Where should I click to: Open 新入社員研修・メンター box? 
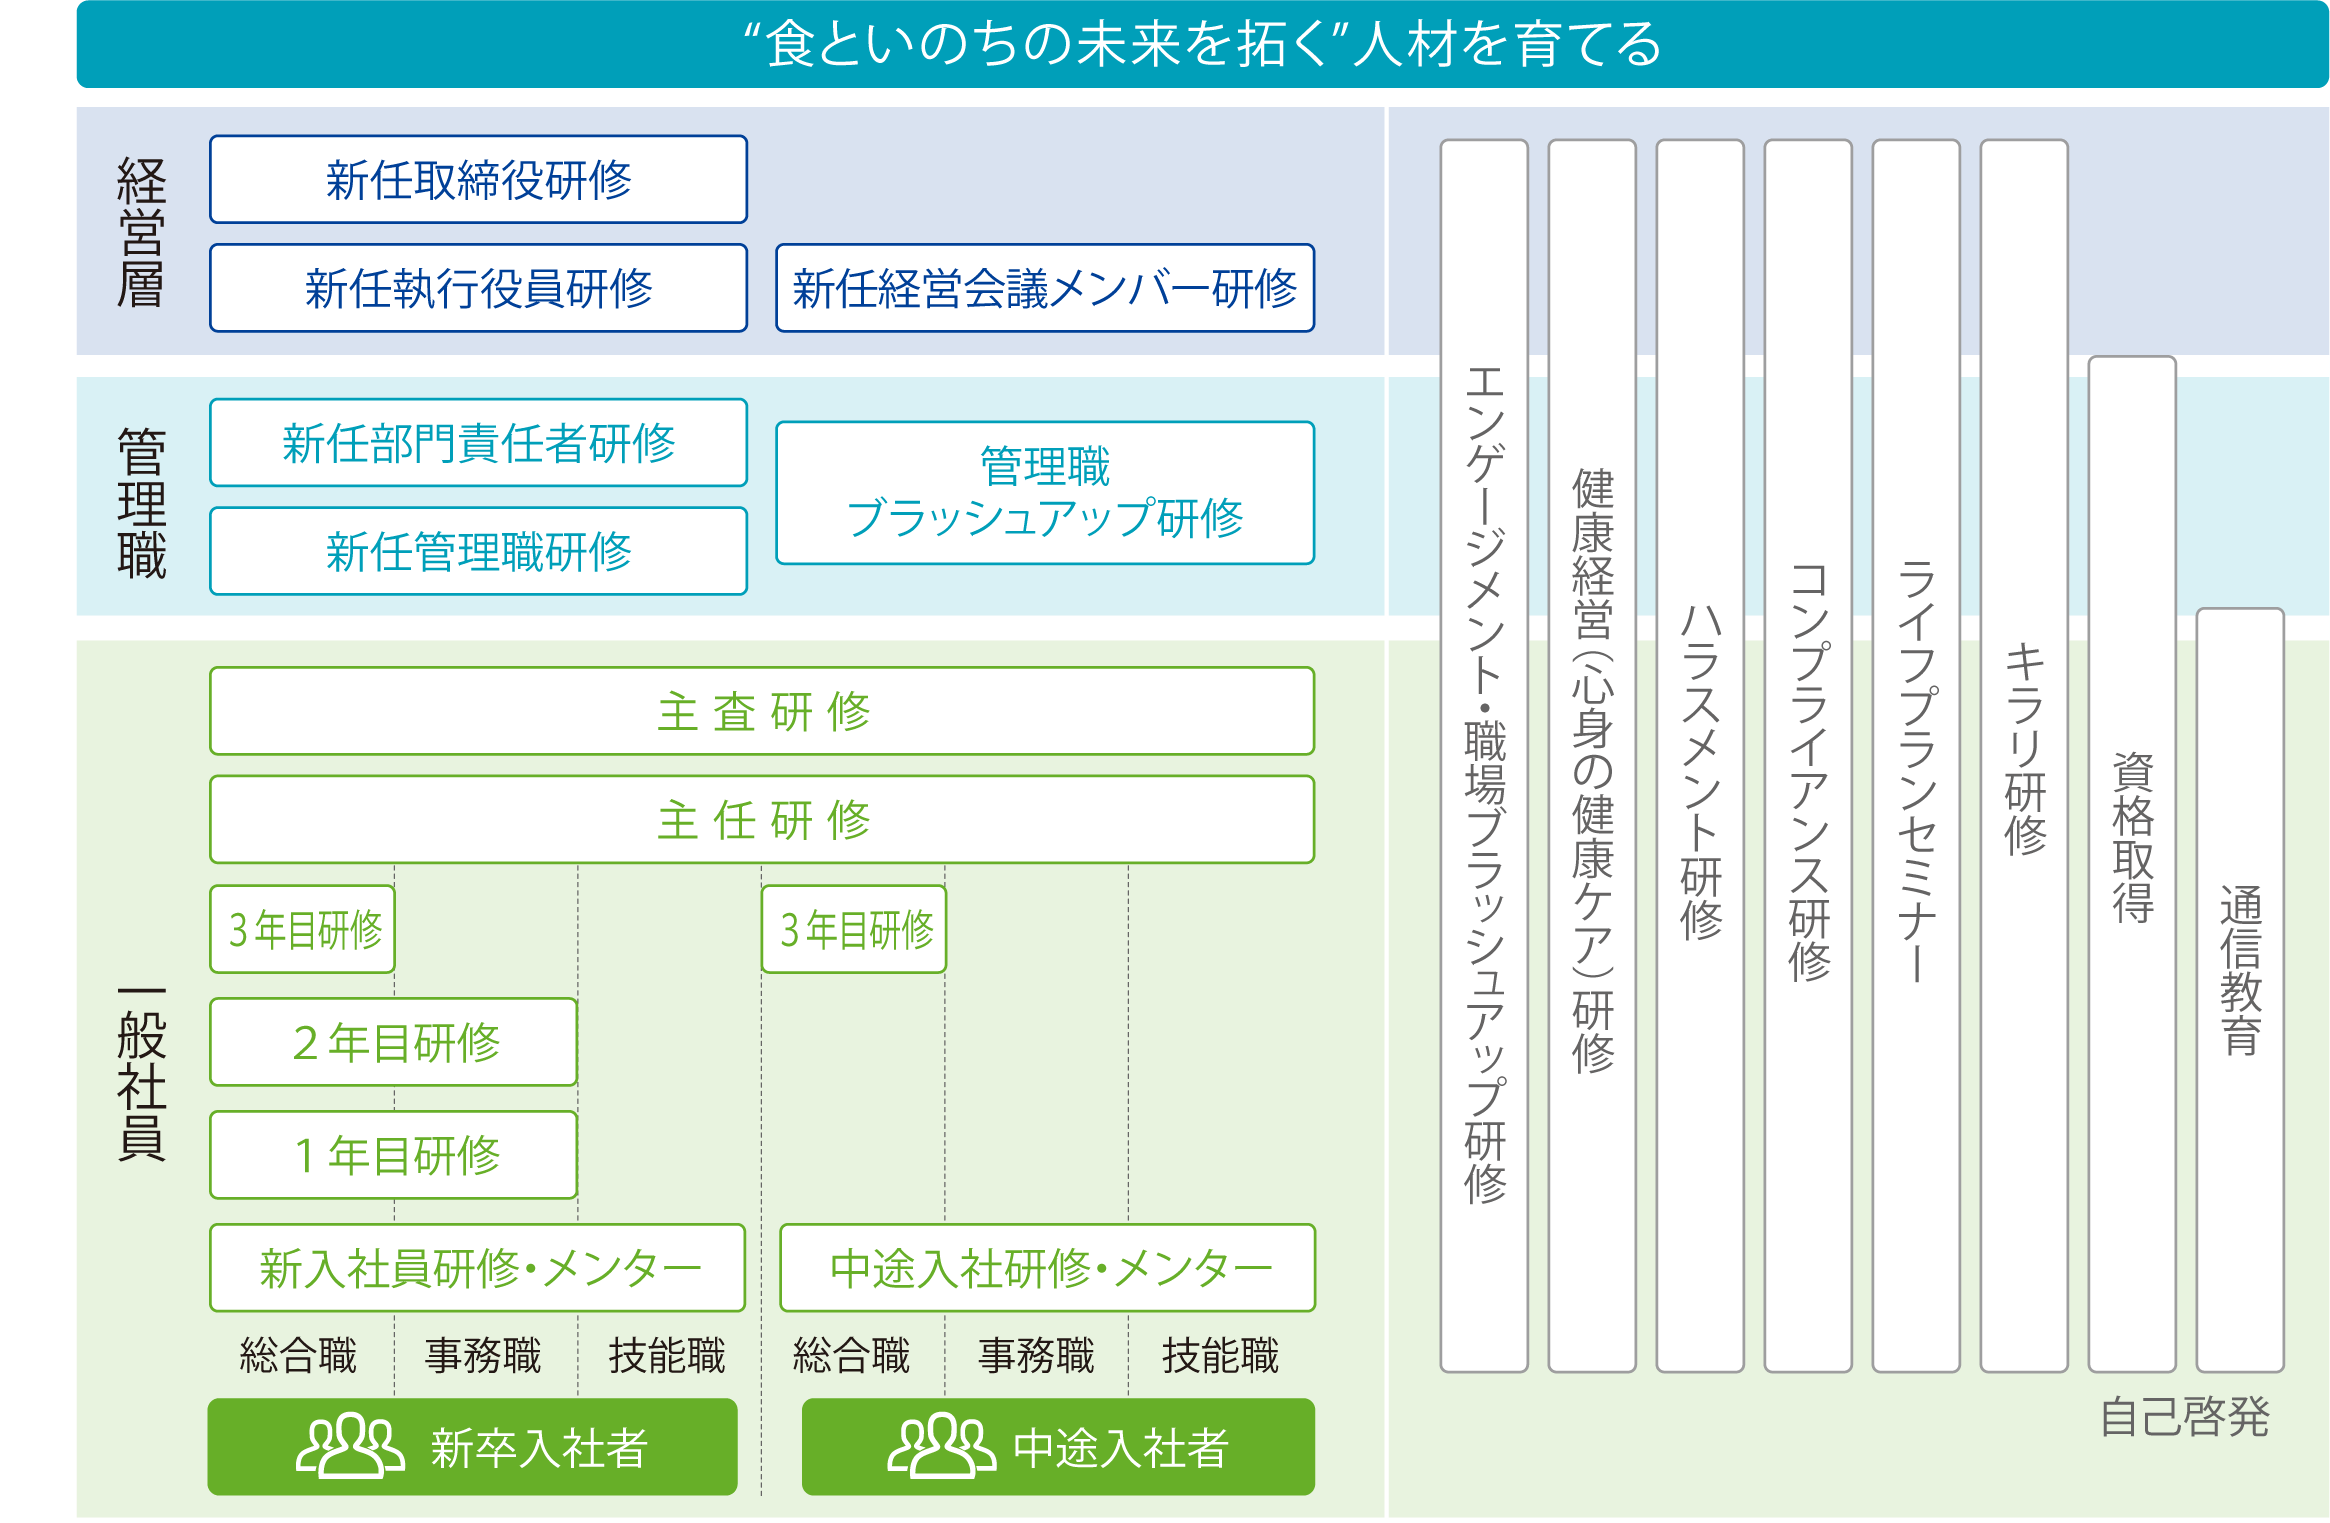coord(478,1268)
